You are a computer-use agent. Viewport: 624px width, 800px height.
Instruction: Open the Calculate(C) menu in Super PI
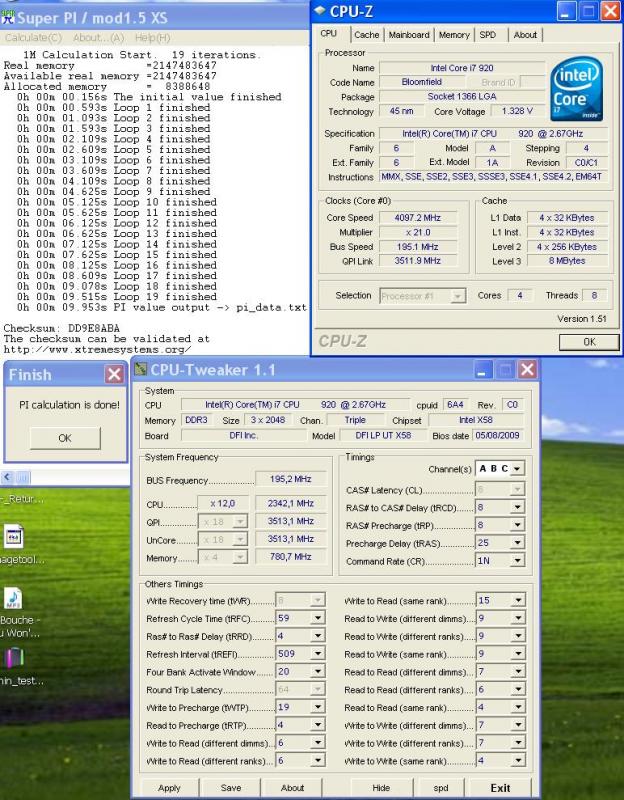pos(33,38)
